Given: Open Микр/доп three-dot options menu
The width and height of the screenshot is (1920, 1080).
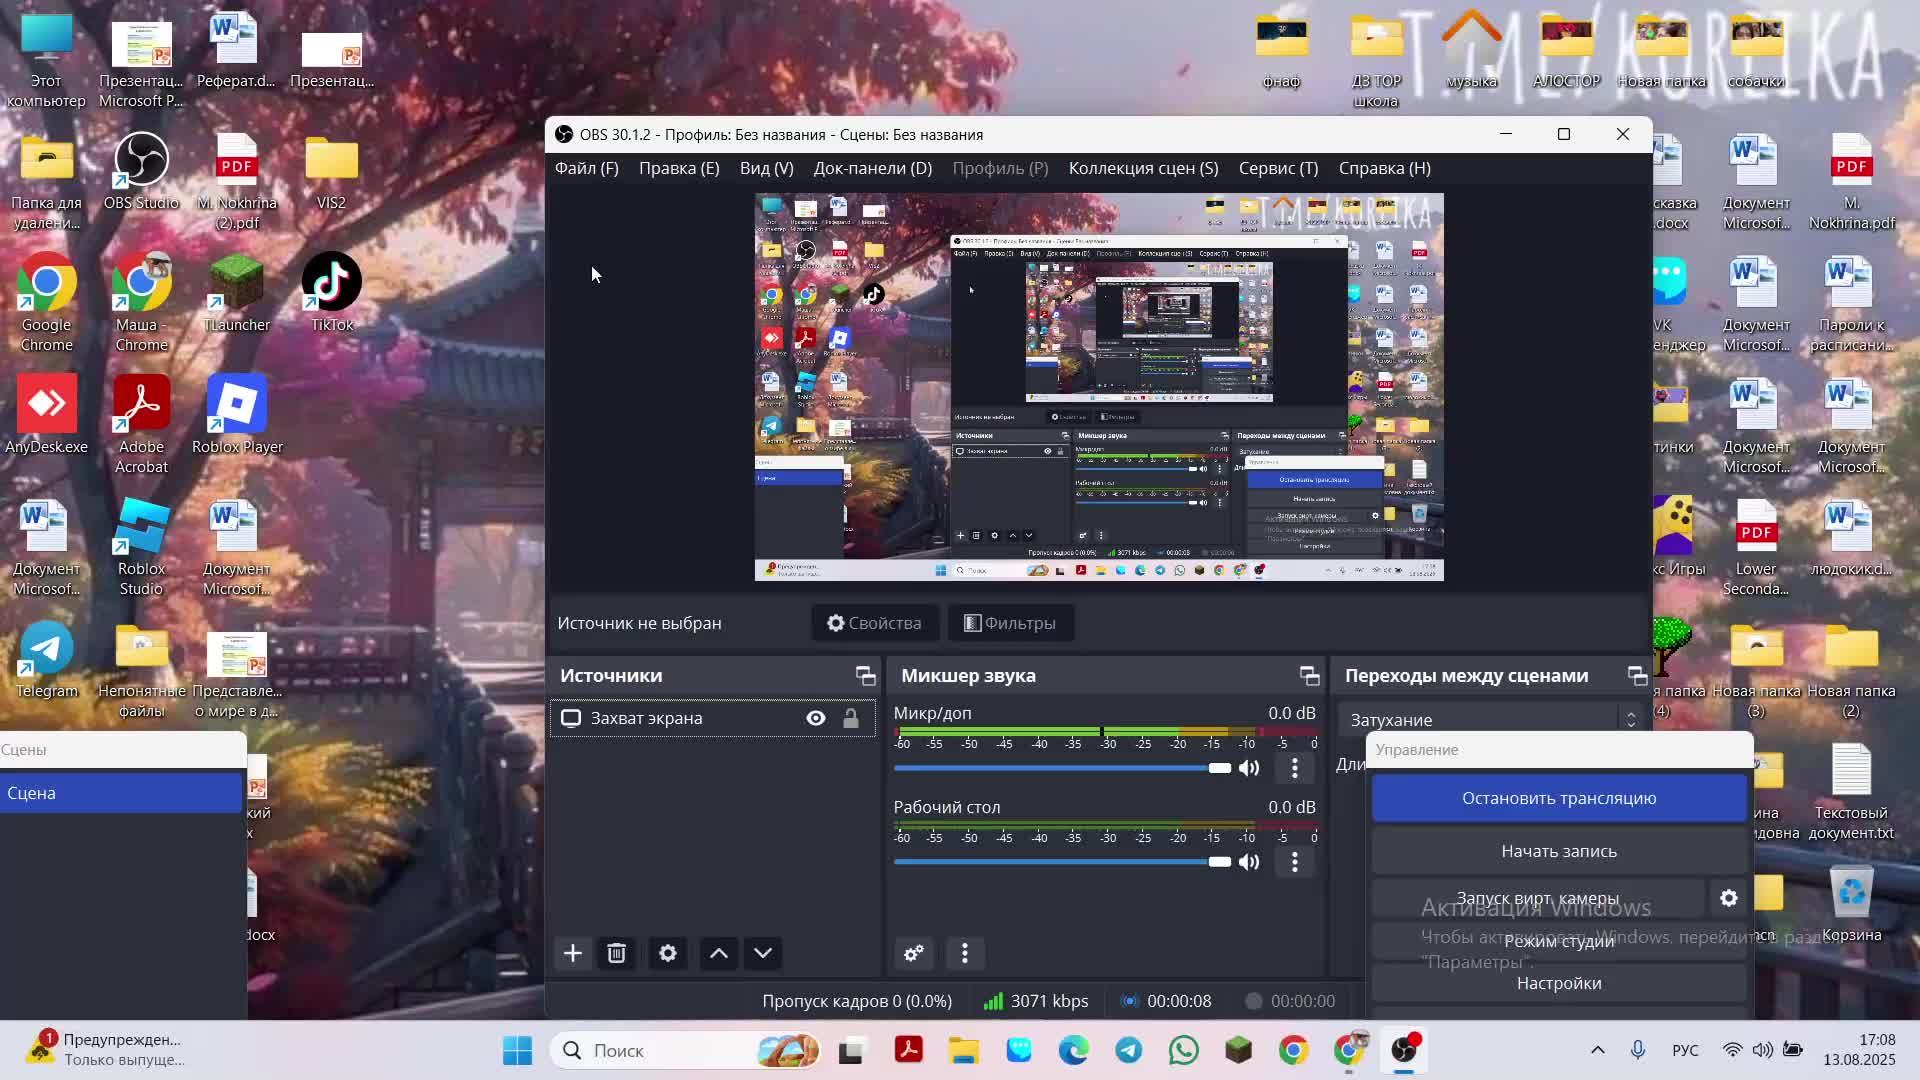Looking at the screenshot, I should [x=1294, y=768].
